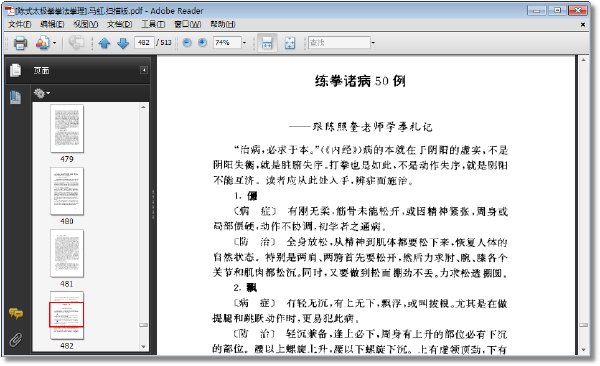
Task: Open the dropdown beside the share icon
Action: tap(54, 43)
